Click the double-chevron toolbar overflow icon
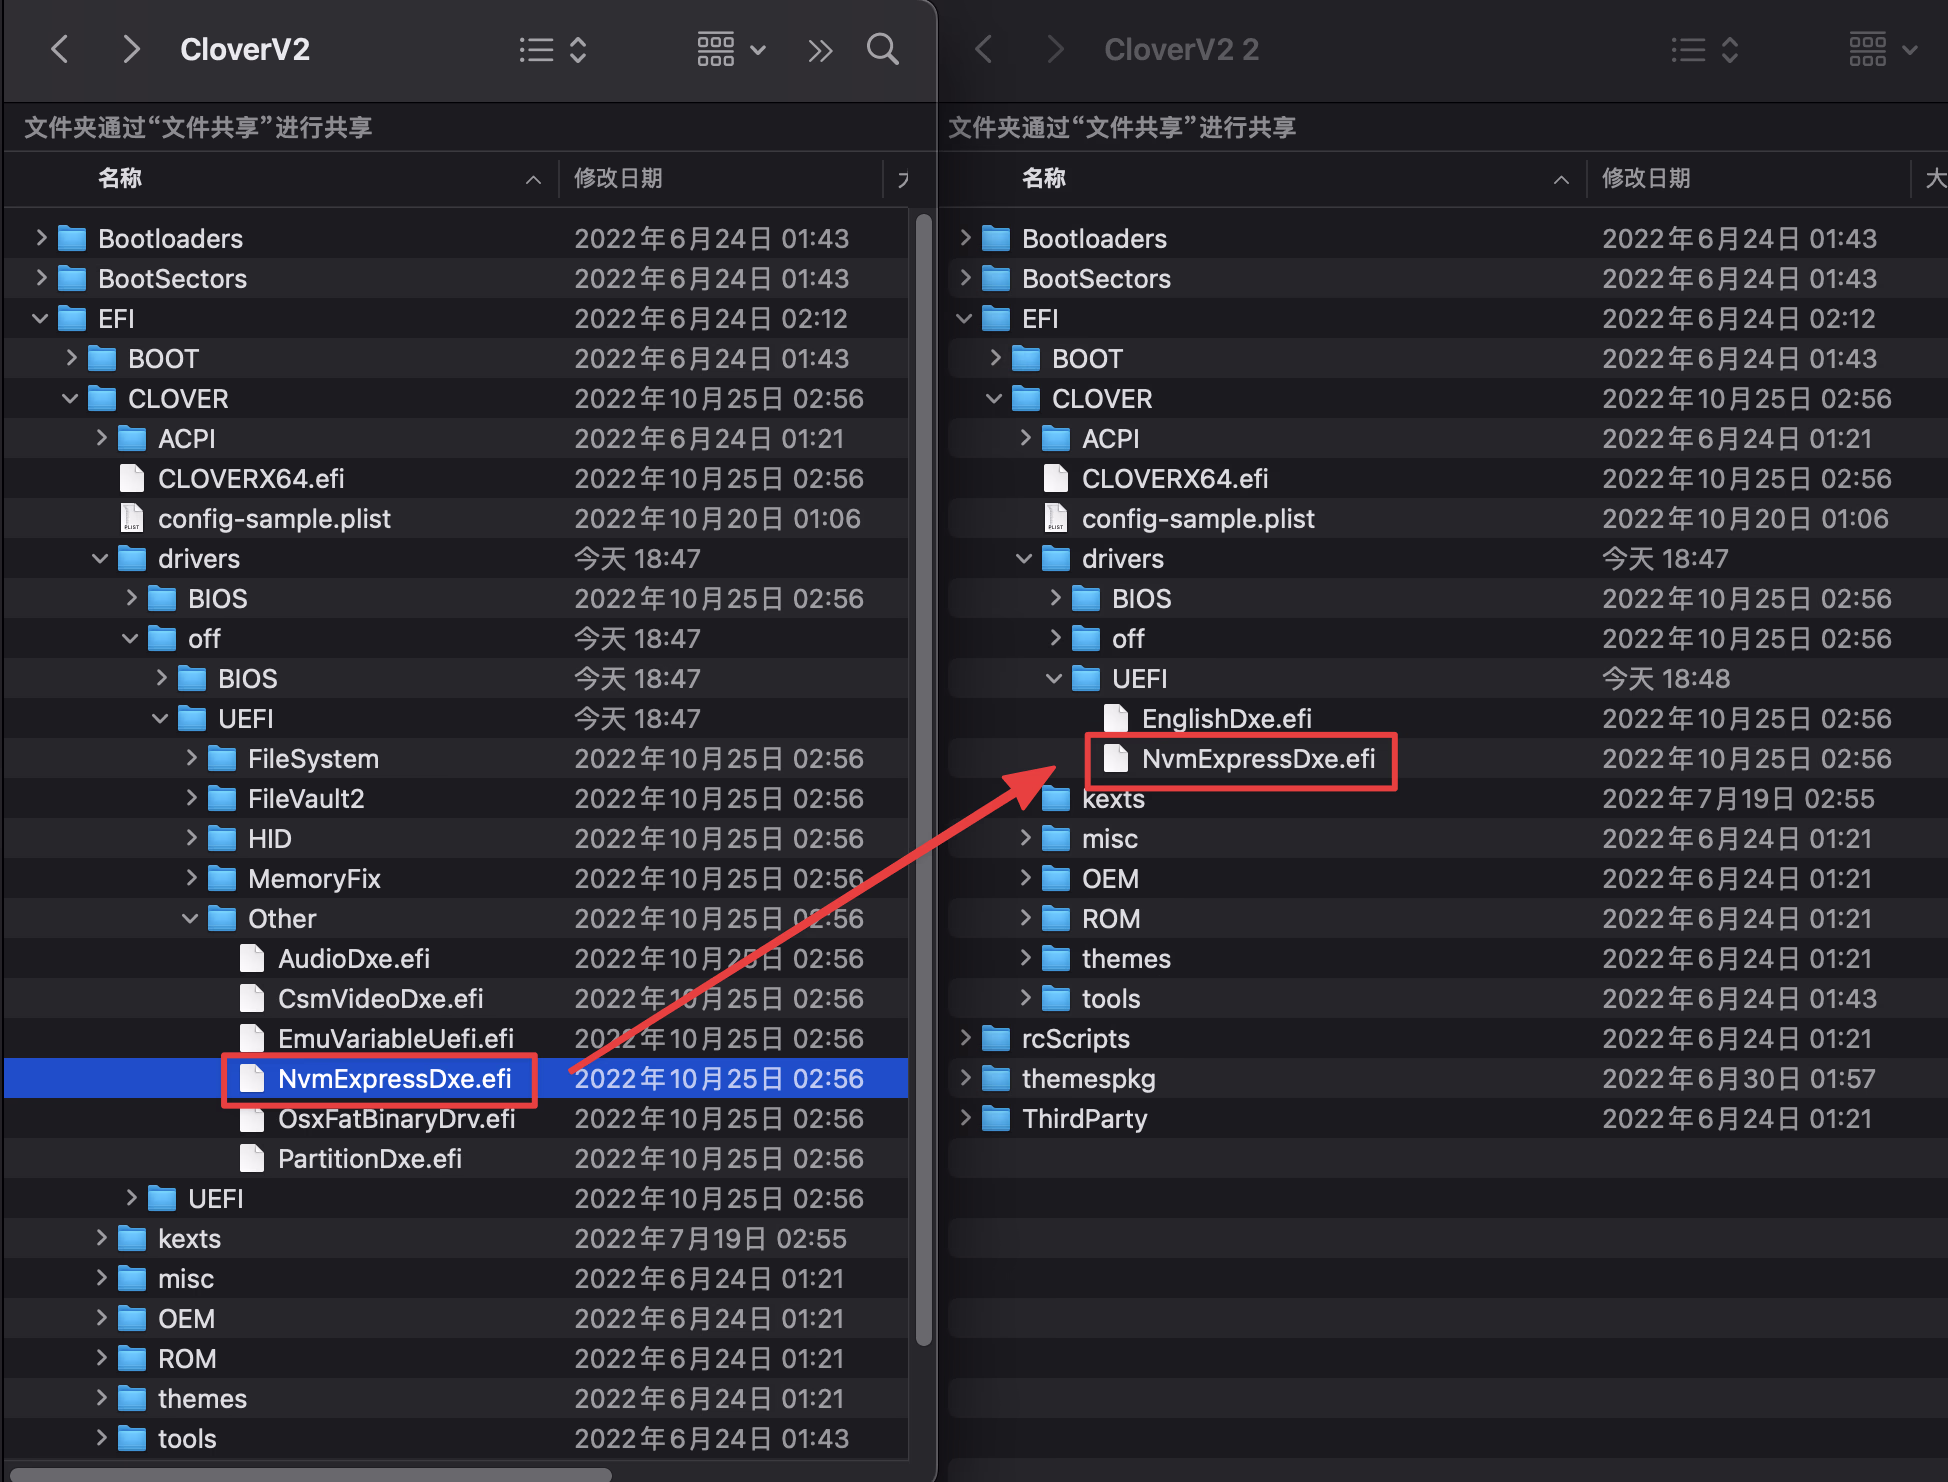The width and height of the screenshot is (1948, 1482). pos(820,50)
